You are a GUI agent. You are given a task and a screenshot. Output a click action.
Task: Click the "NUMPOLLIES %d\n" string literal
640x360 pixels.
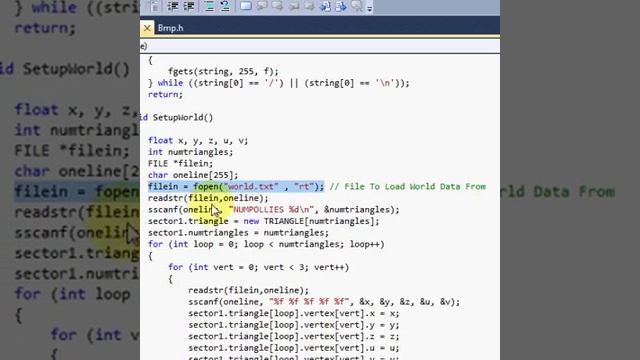click(x=271, y=209)
